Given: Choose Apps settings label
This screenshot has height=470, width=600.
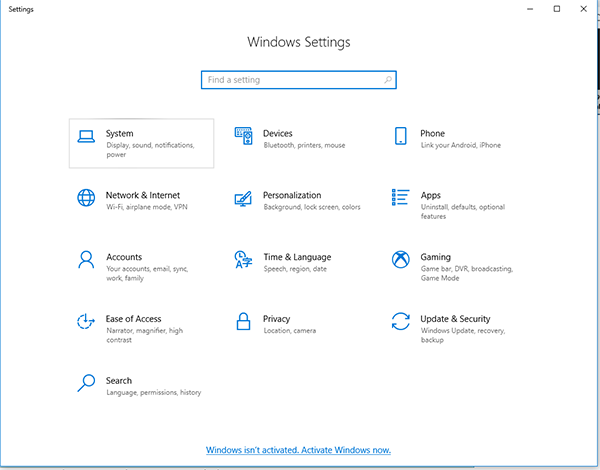Looking at the screenshot, I should 430,196.
